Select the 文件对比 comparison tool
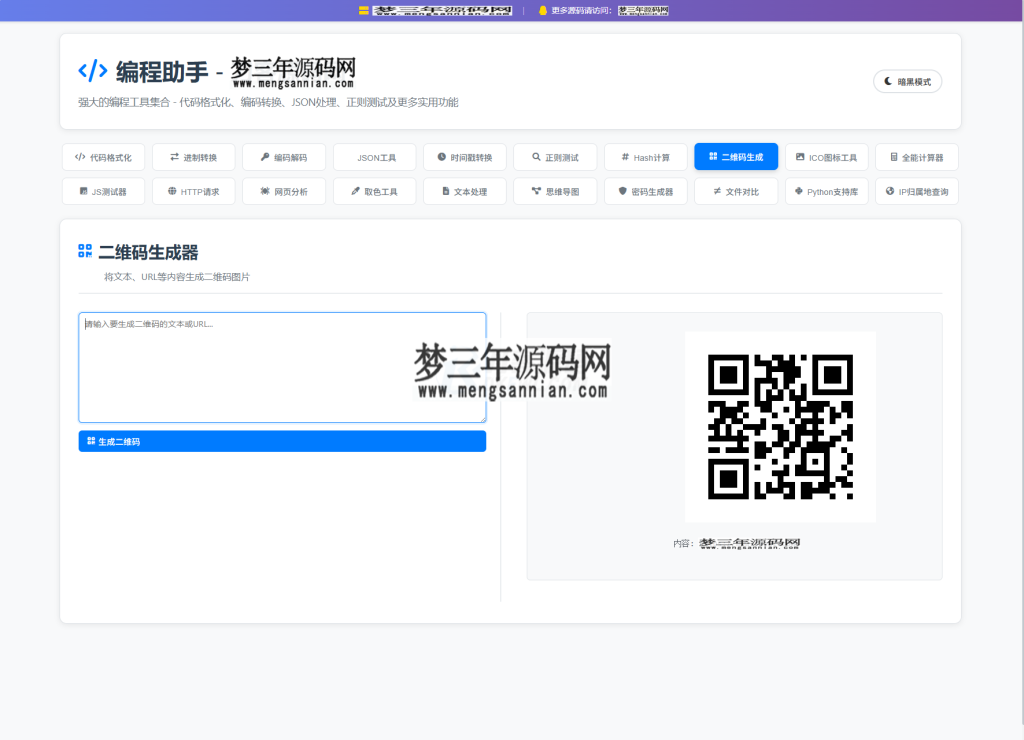Image resolution: width=1024 pixels, height=740 pixels. (736, 191)
